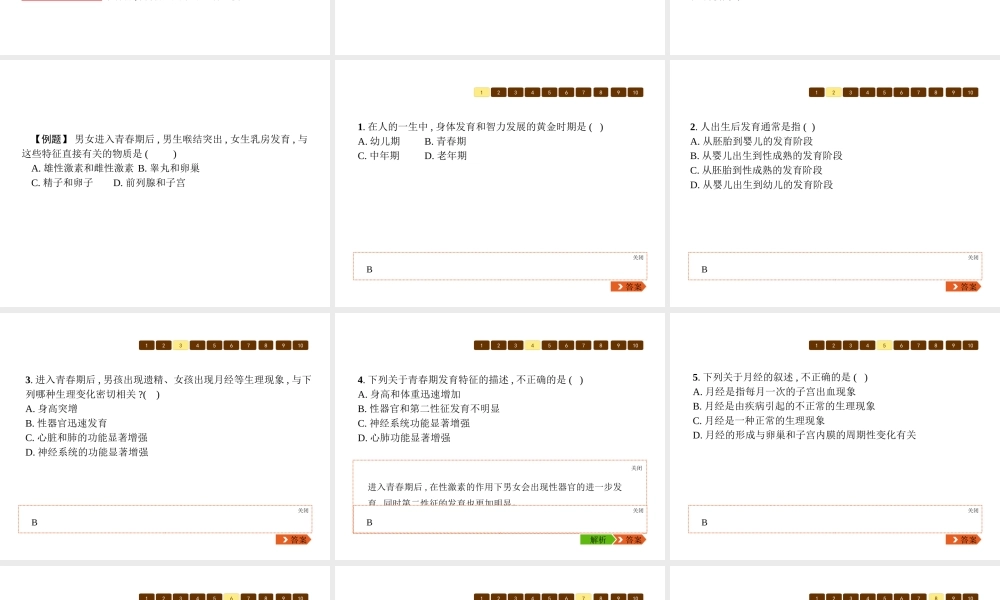The height and width of the screenshot is (600, 1000).
Task: Click 答案 button on question 3 slide
Action: (293, 539)
